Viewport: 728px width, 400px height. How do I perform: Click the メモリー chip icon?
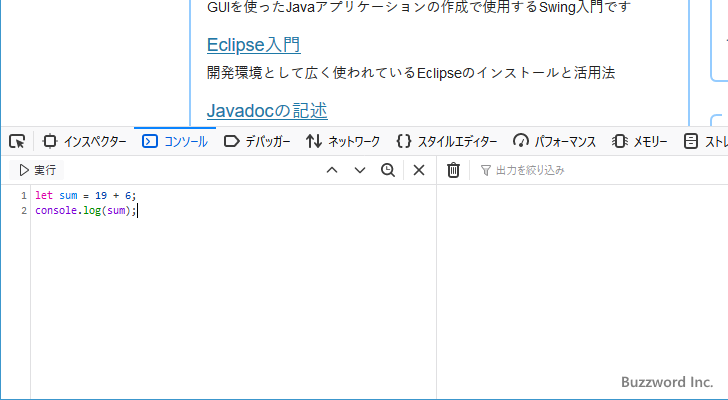[x=619, y=141]
